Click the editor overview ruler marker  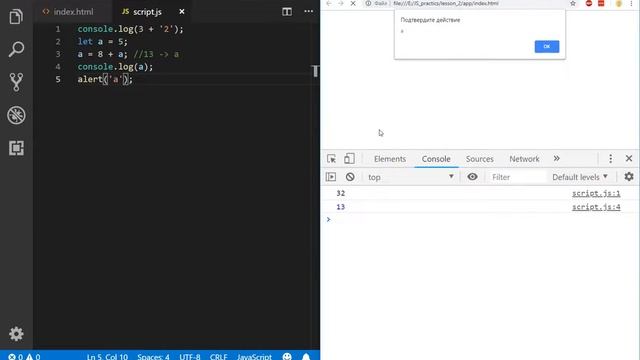click(x=316, y=71)
